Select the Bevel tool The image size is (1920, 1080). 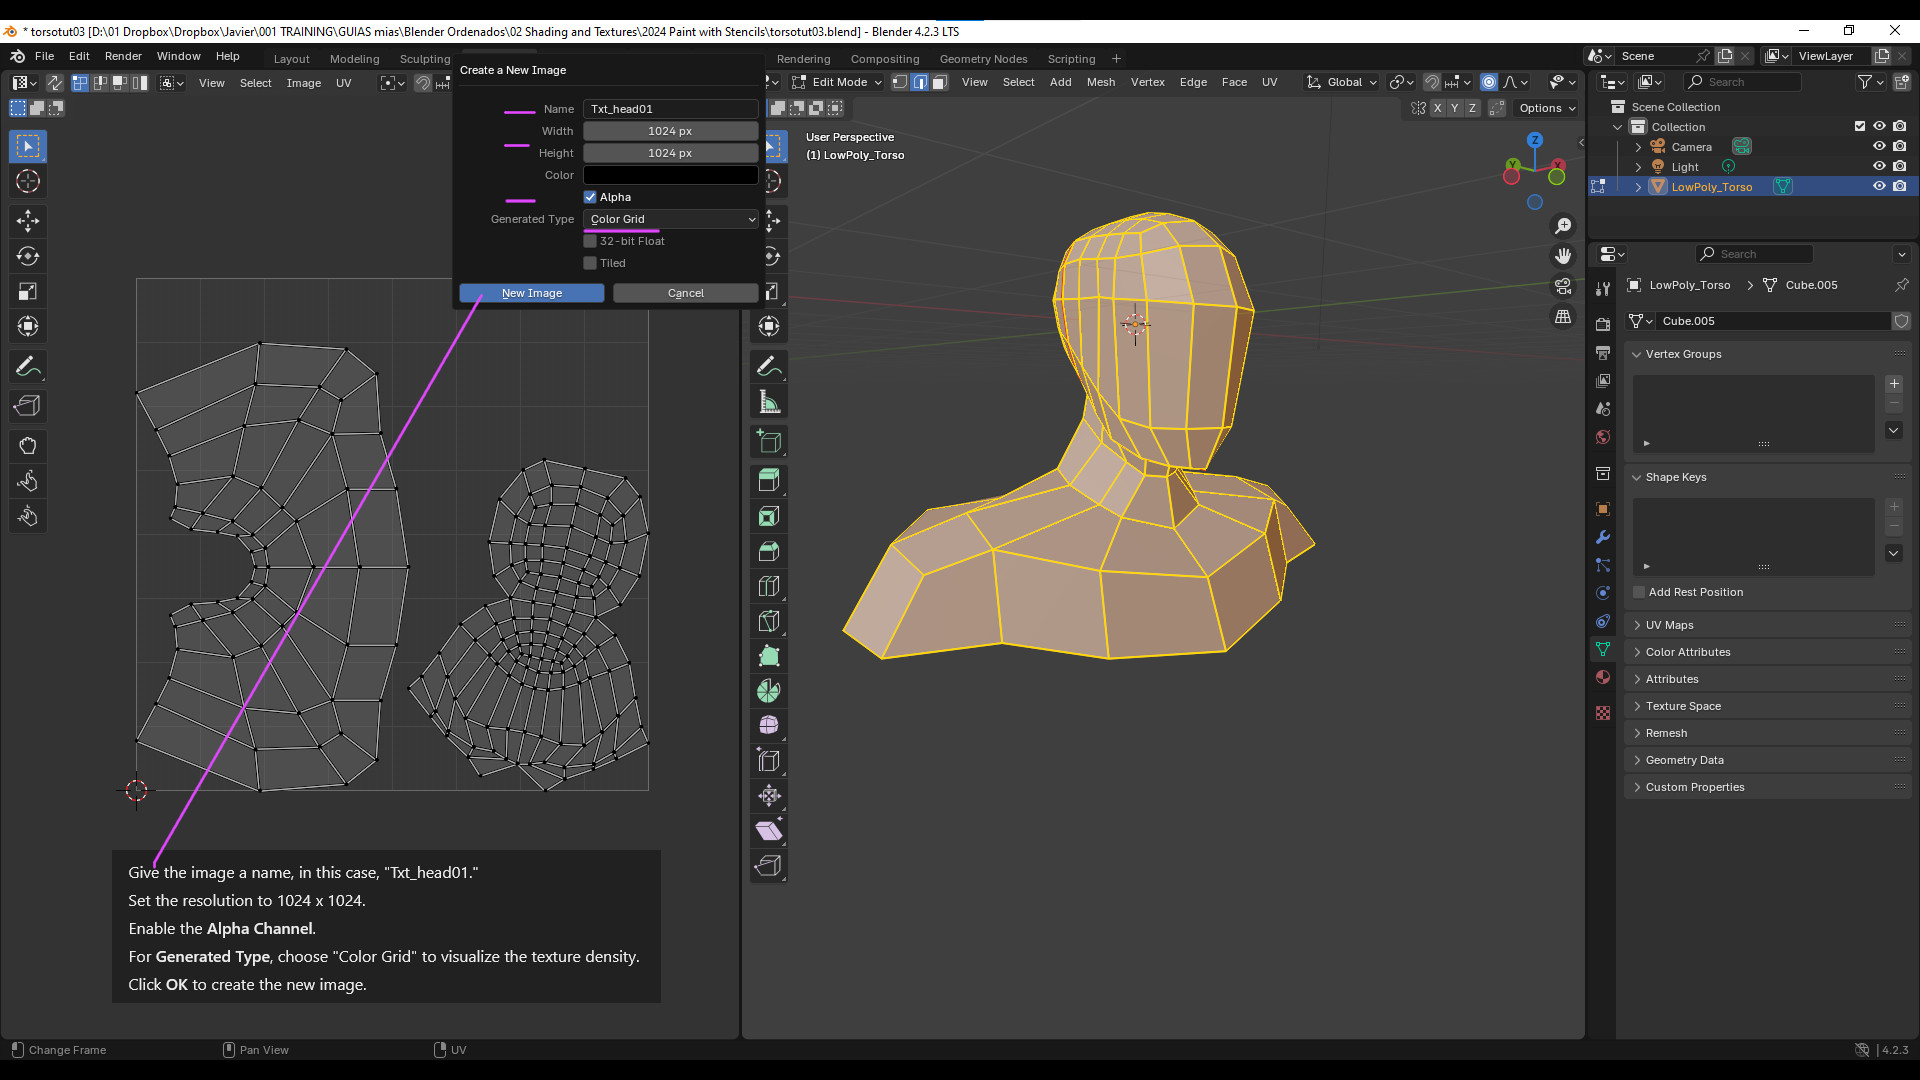769,551
